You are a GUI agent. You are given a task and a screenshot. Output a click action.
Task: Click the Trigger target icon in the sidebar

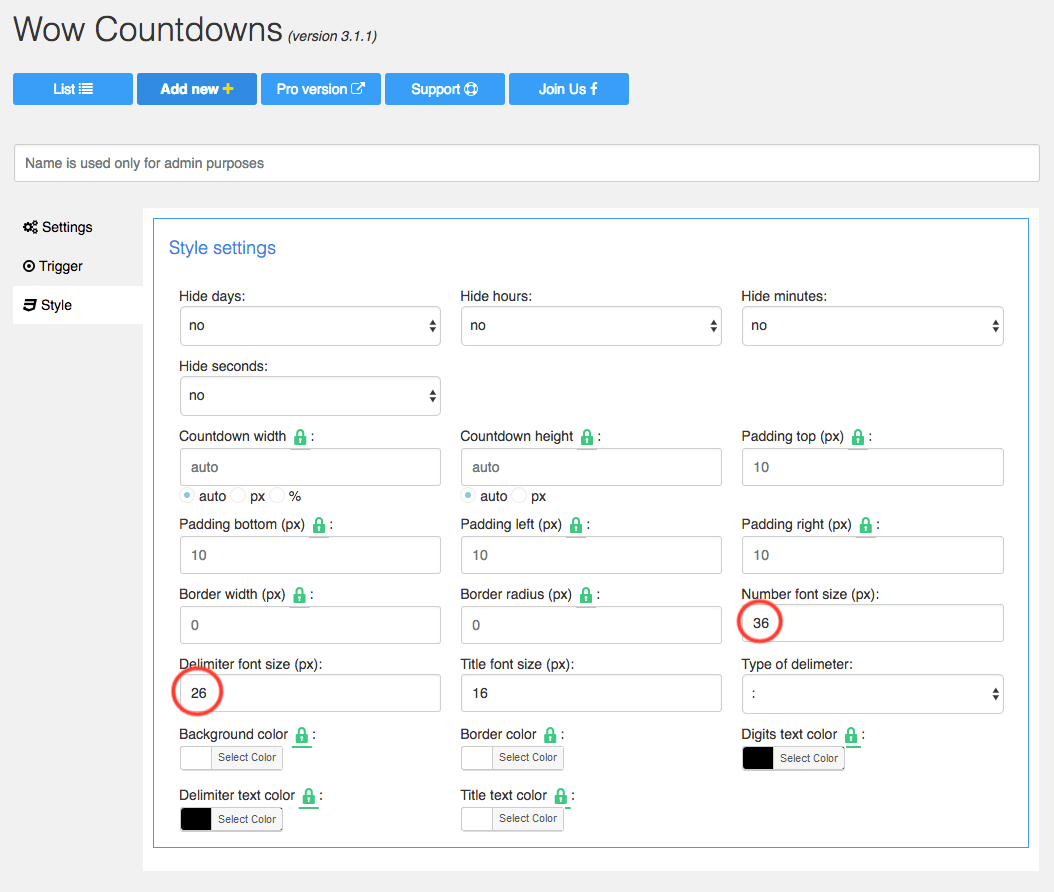pos(29,266)
